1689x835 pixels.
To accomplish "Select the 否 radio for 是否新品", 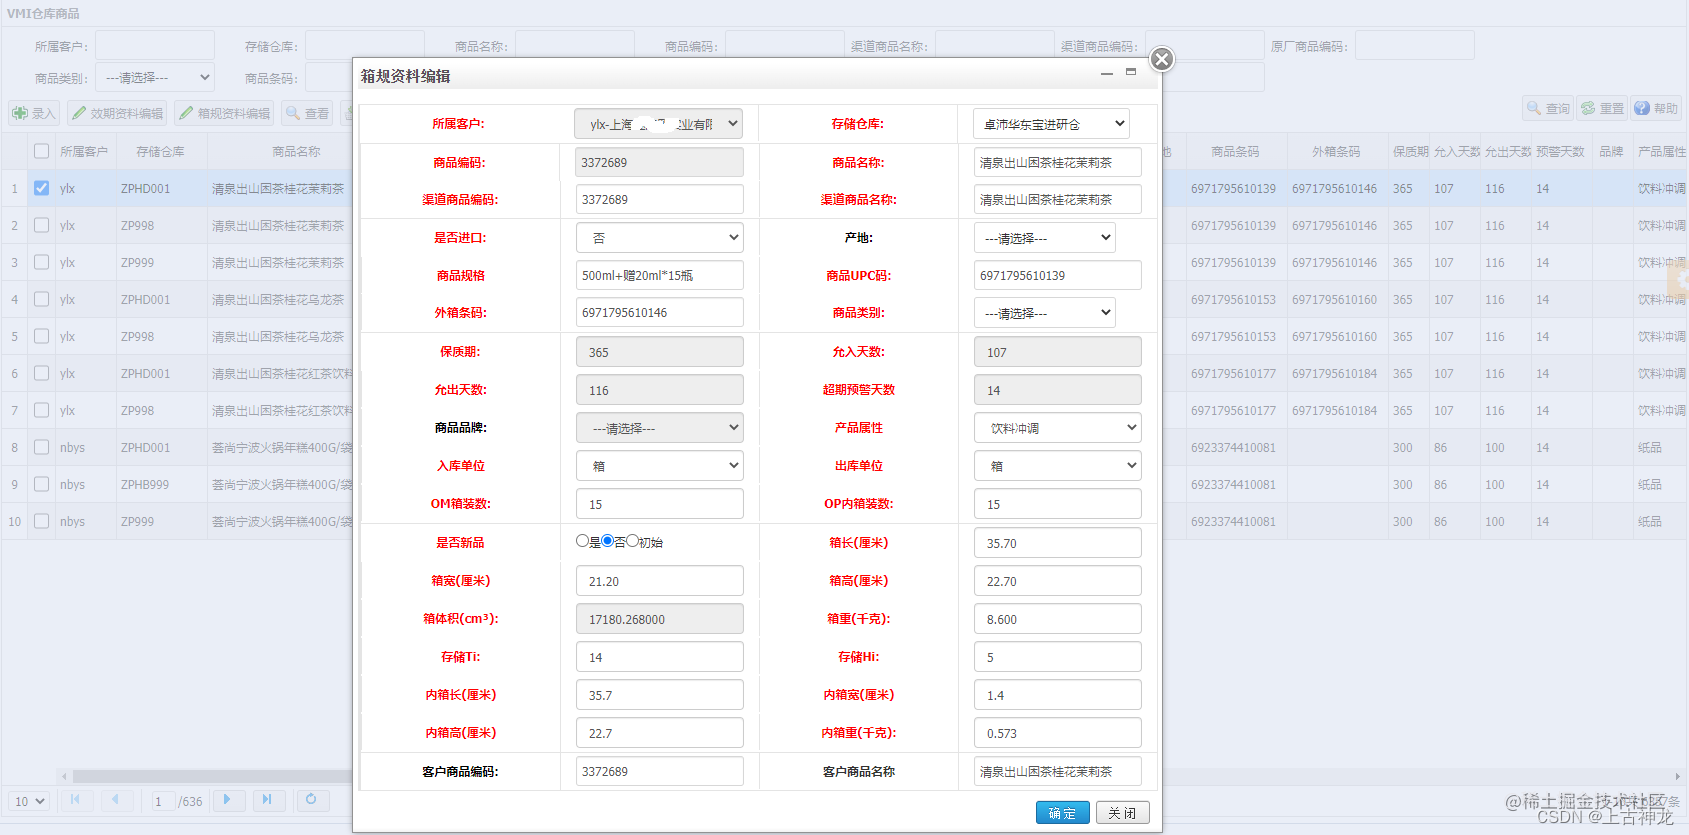I will point(607,541).
